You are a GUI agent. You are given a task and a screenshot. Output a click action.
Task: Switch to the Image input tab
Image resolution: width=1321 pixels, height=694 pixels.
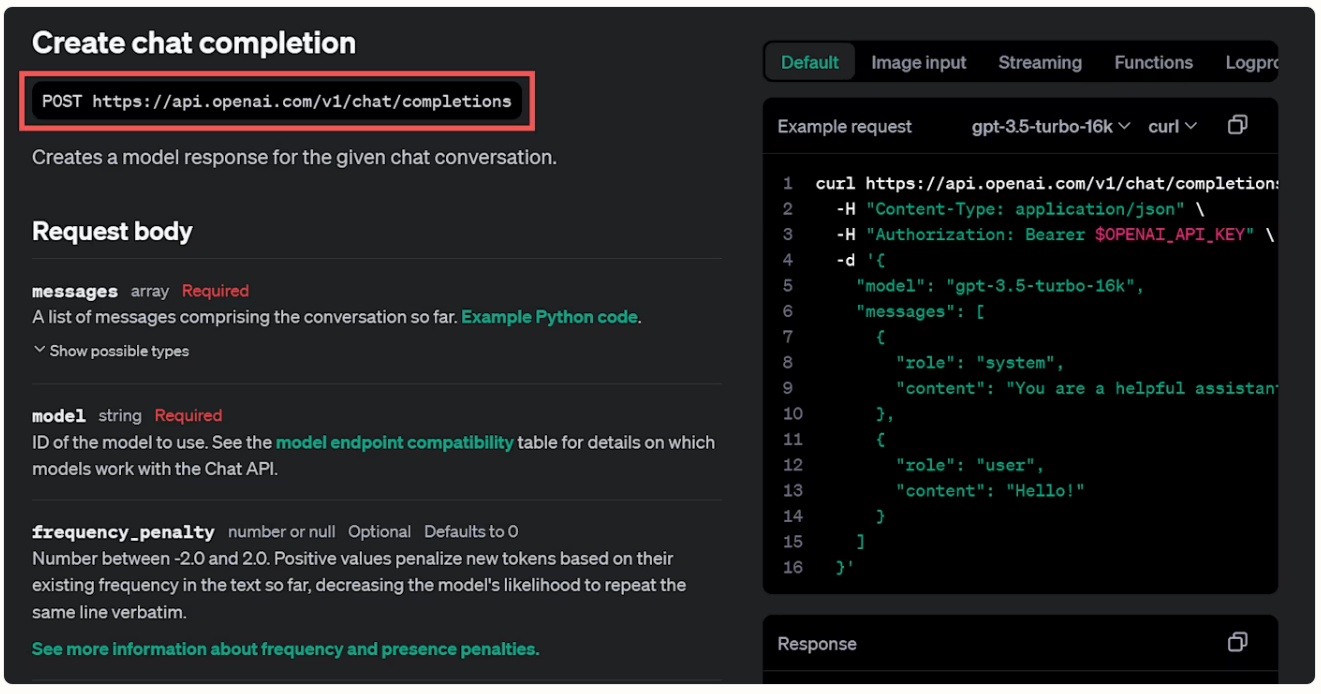pos(918,62)
